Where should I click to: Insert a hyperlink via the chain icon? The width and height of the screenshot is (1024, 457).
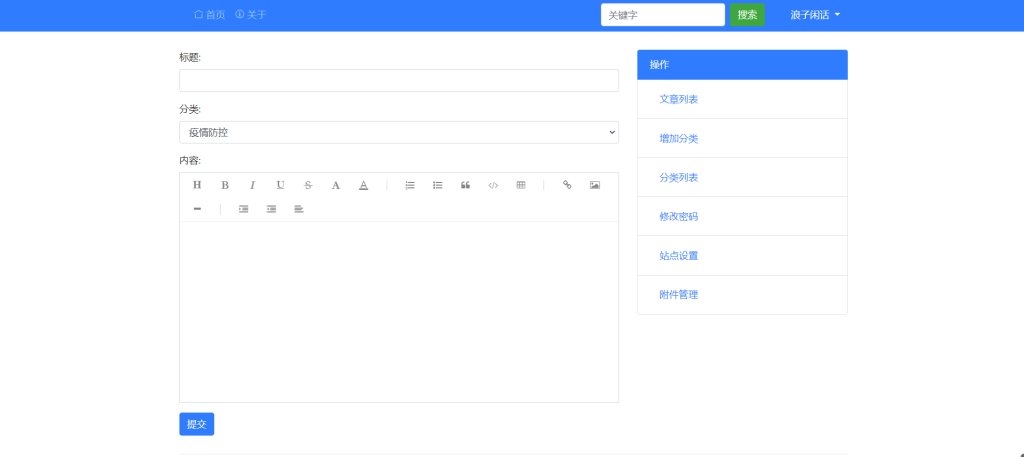(x=567, y=185)
